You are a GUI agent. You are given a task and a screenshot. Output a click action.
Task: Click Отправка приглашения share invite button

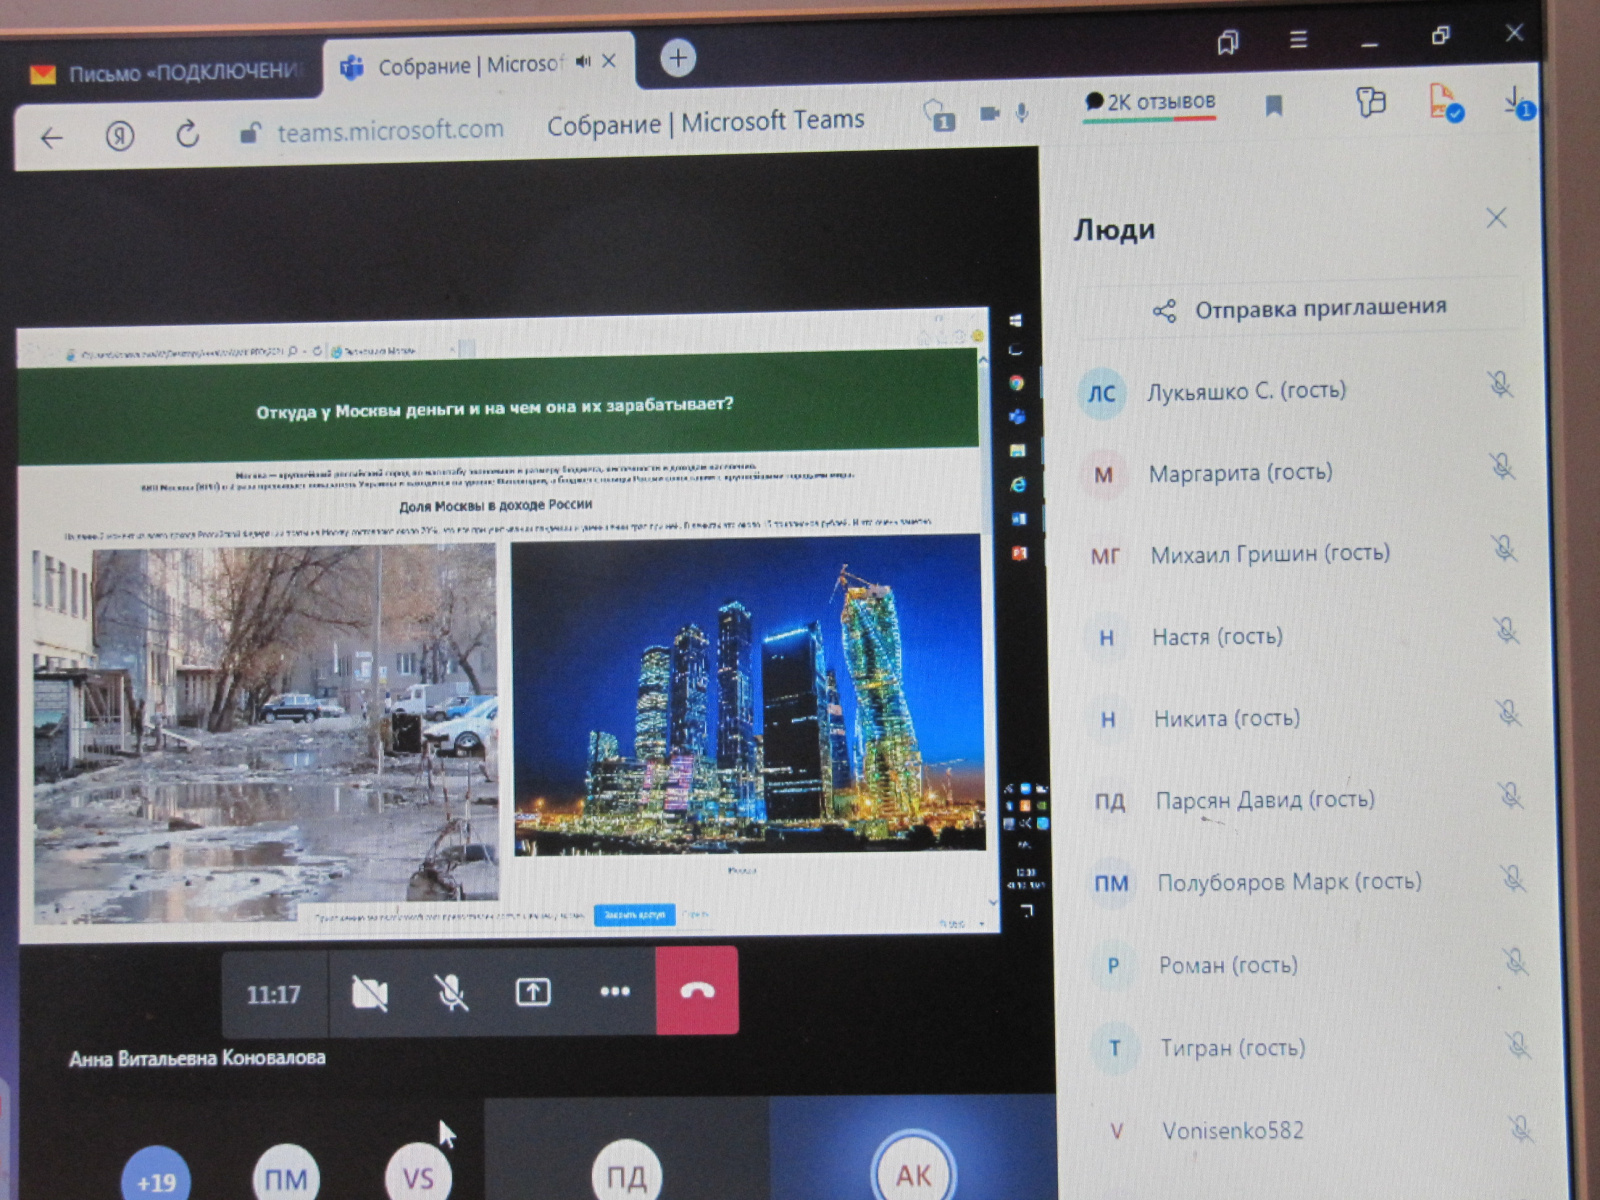(x=1300, y=309)
